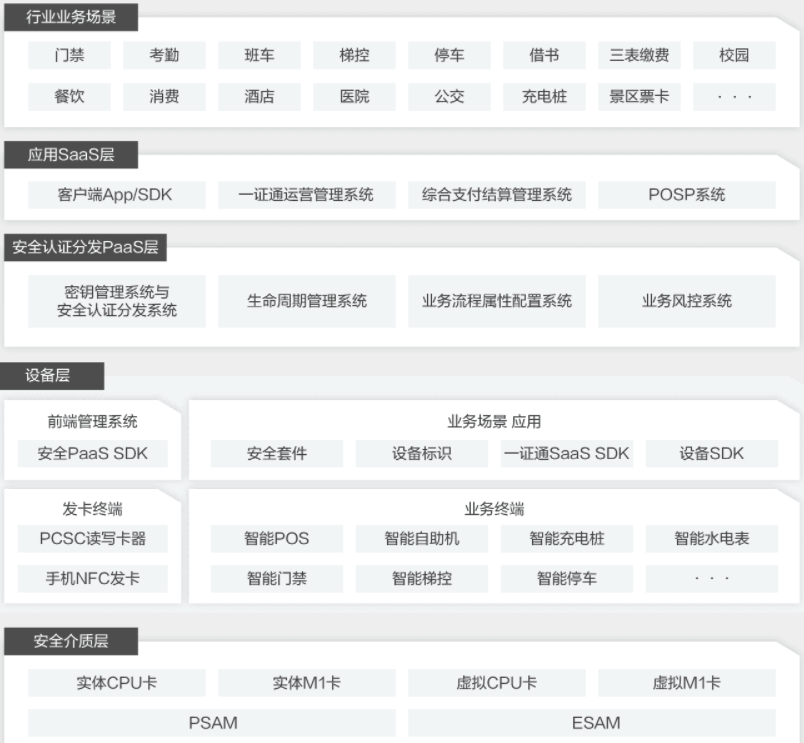804x743 pixels.
Task: Select 业务风控系统 box
Action: (687, 301)
